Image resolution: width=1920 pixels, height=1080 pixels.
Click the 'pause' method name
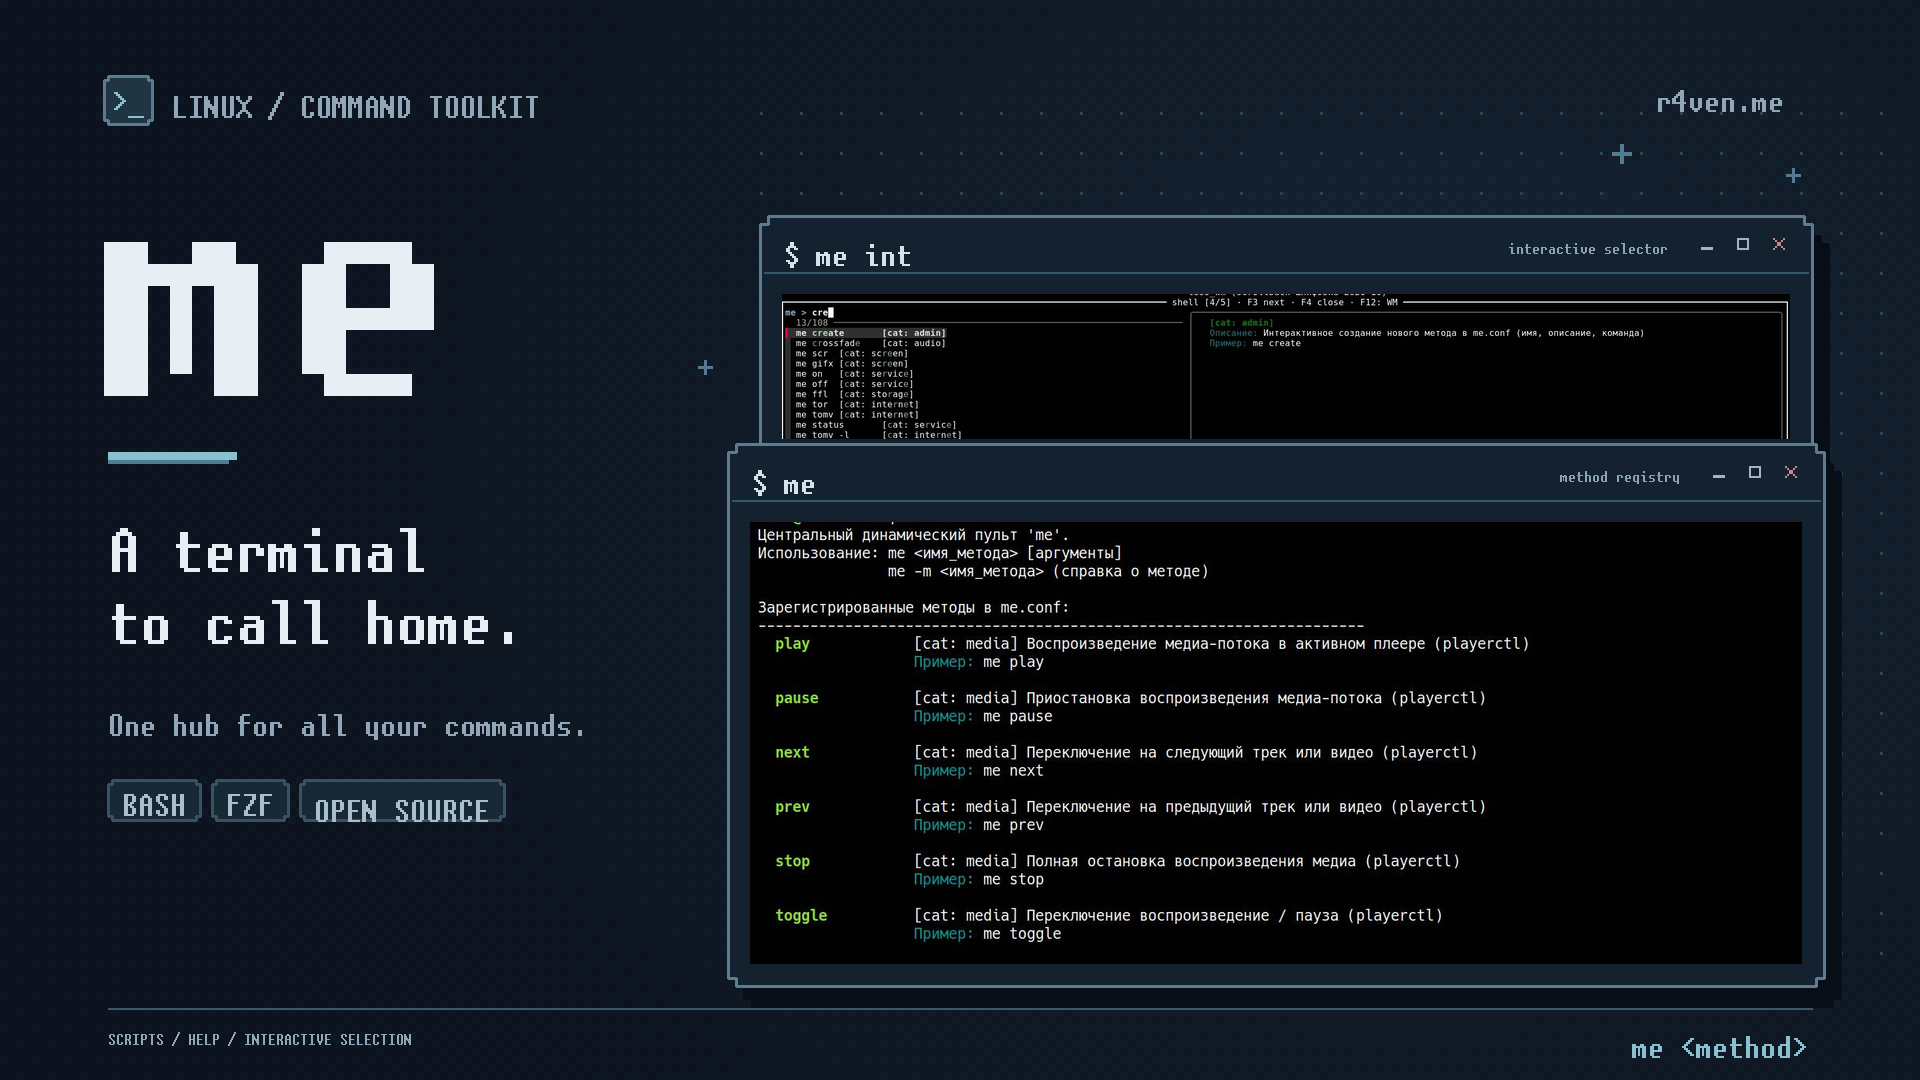point(796,698)
